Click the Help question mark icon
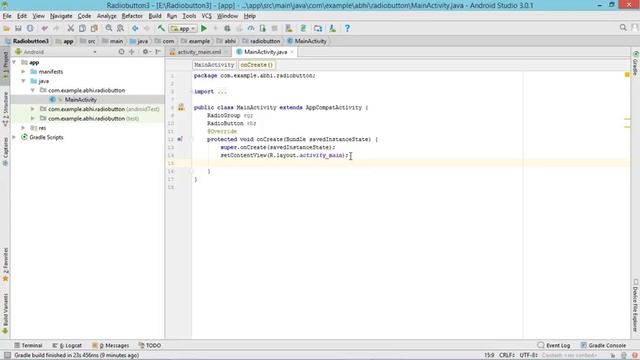This screenshot has width=640, height=360. tap(347, 29)
